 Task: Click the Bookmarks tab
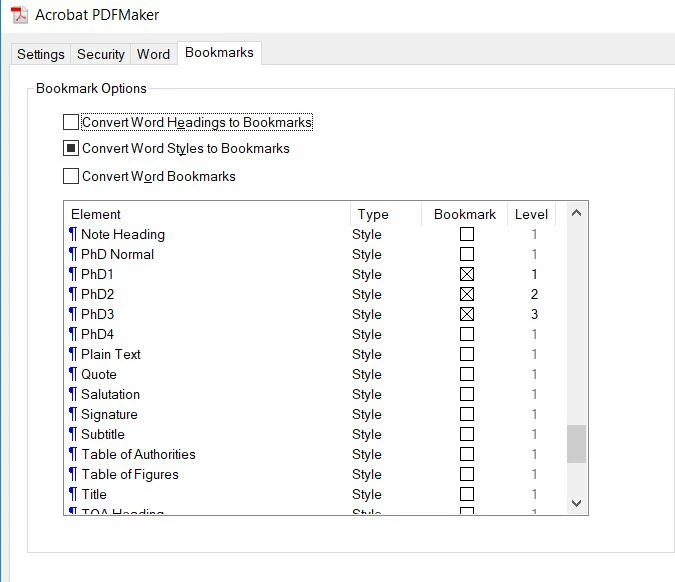click(219, 53)
